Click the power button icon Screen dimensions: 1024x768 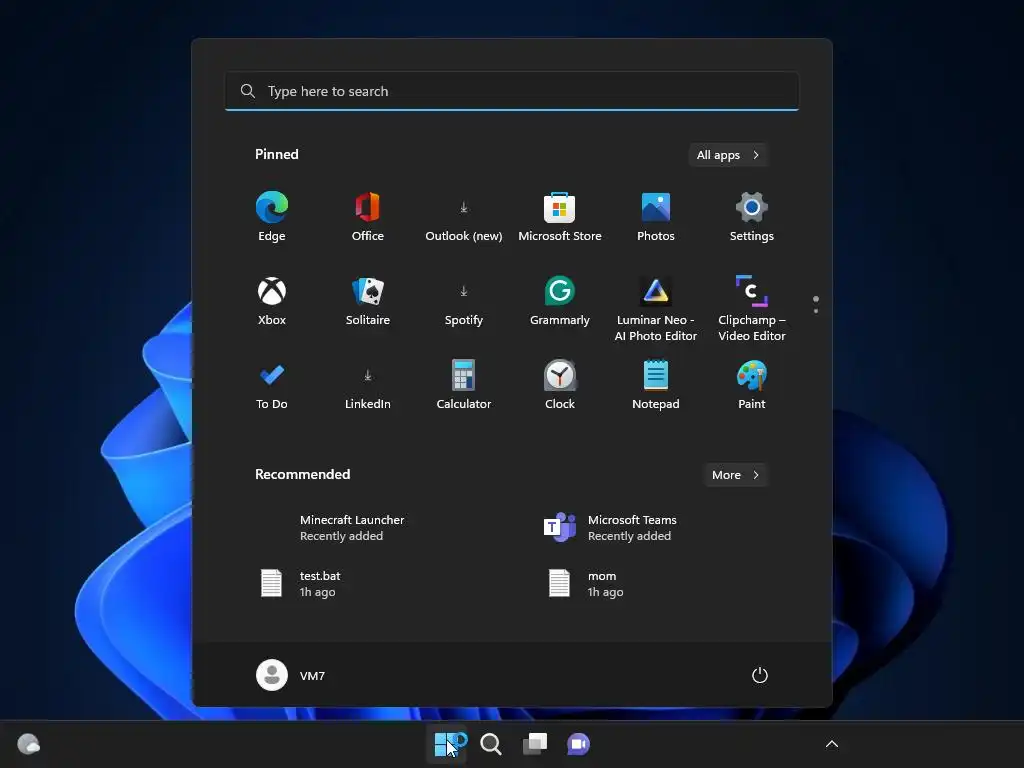[x=760, y=675]
